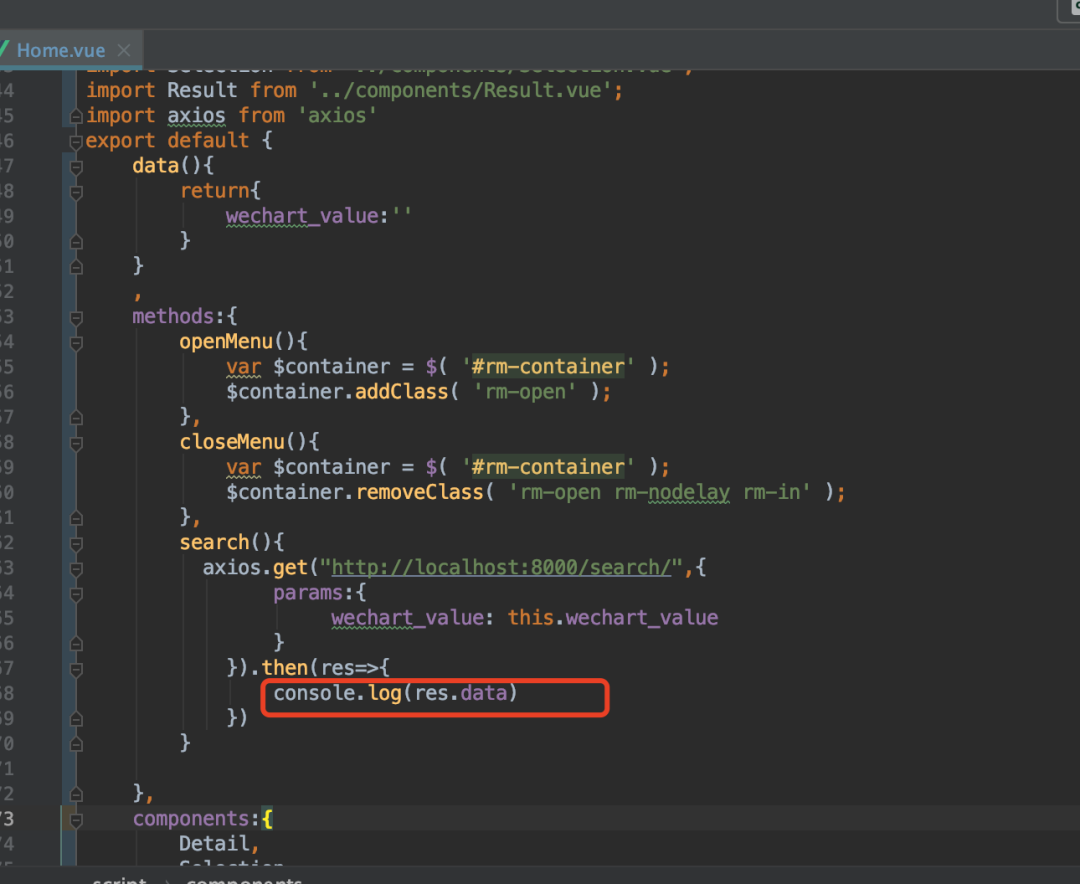Click 'export default' keywords
The height and width of the screenshot is (884, 1080).
[x=167, y=141]
